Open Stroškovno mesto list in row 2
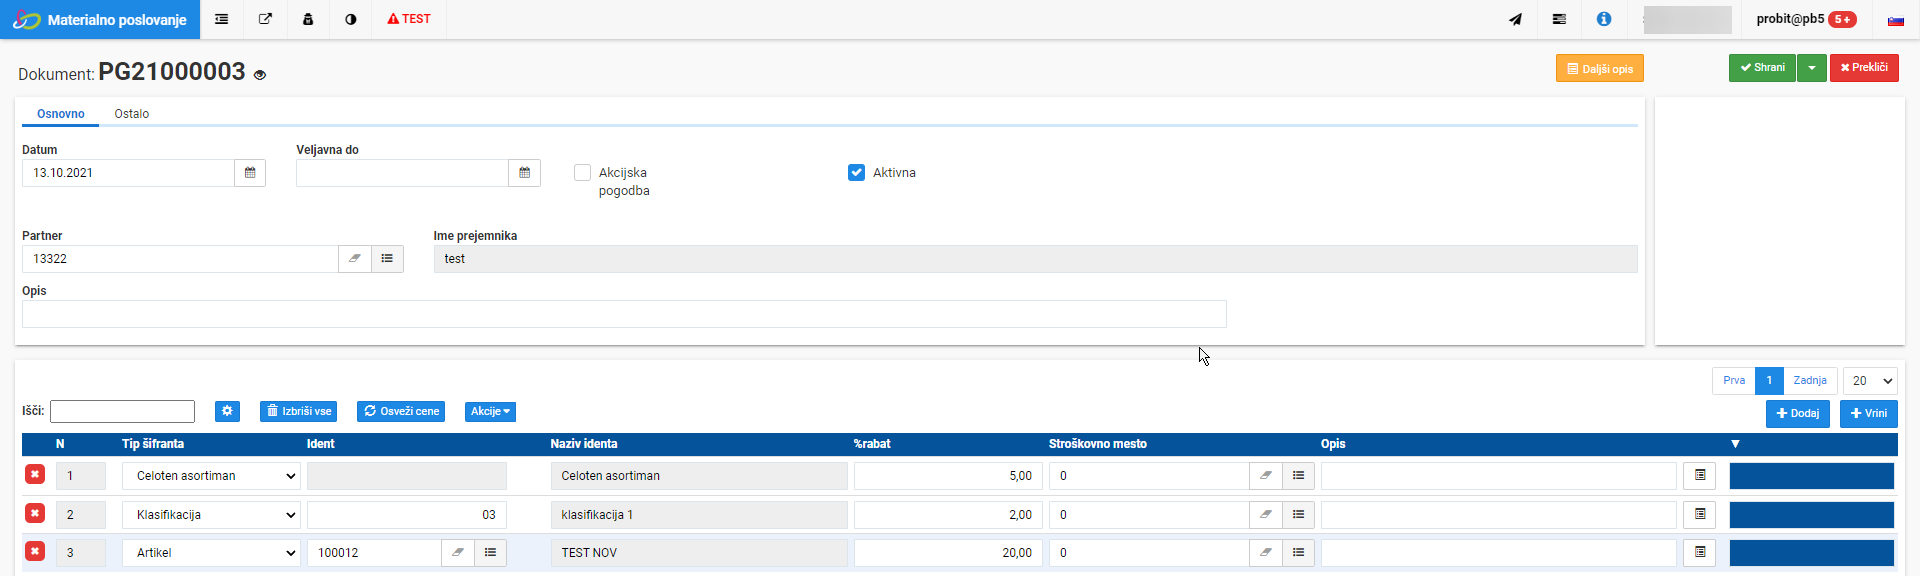 1298,514
